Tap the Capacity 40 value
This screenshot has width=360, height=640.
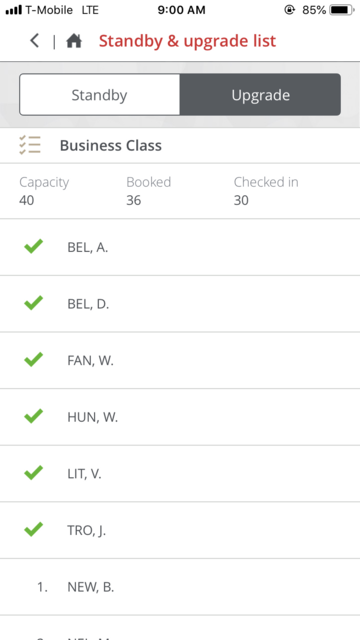tap(27, 200)
